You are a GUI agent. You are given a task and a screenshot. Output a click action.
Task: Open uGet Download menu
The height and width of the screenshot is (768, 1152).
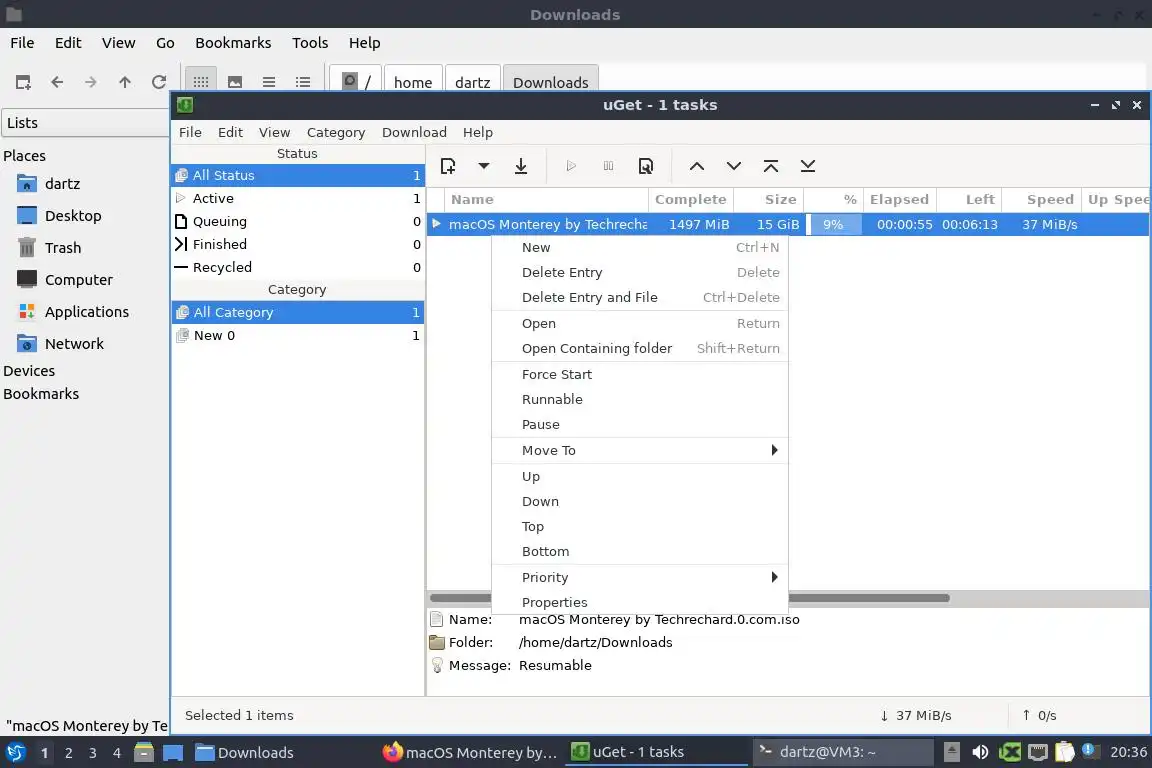[x=414, y=132]
